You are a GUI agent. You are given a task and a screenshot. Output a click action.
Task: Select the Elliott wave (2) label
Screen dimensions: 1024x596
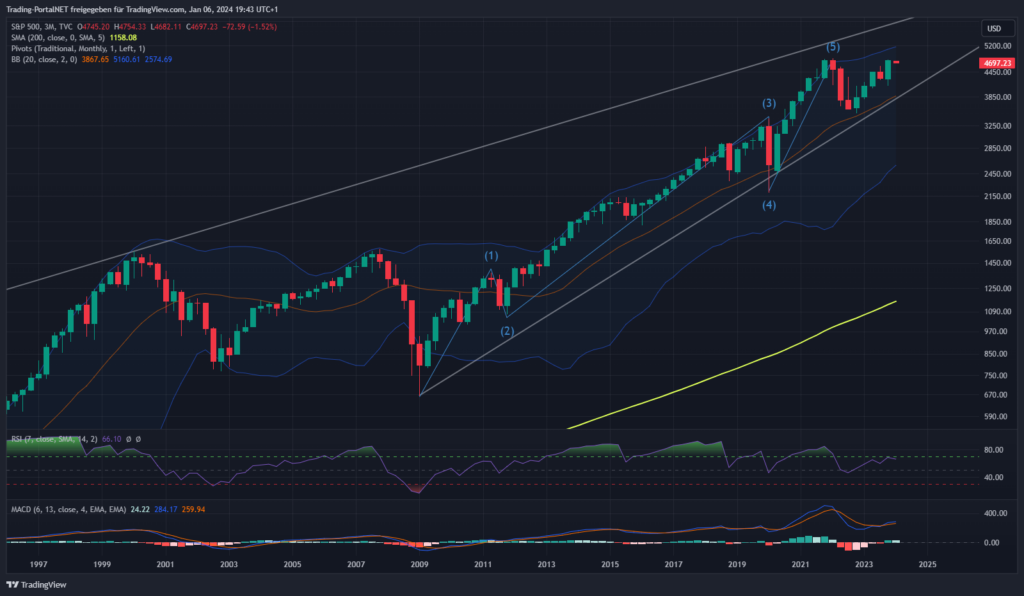point(507,331)
